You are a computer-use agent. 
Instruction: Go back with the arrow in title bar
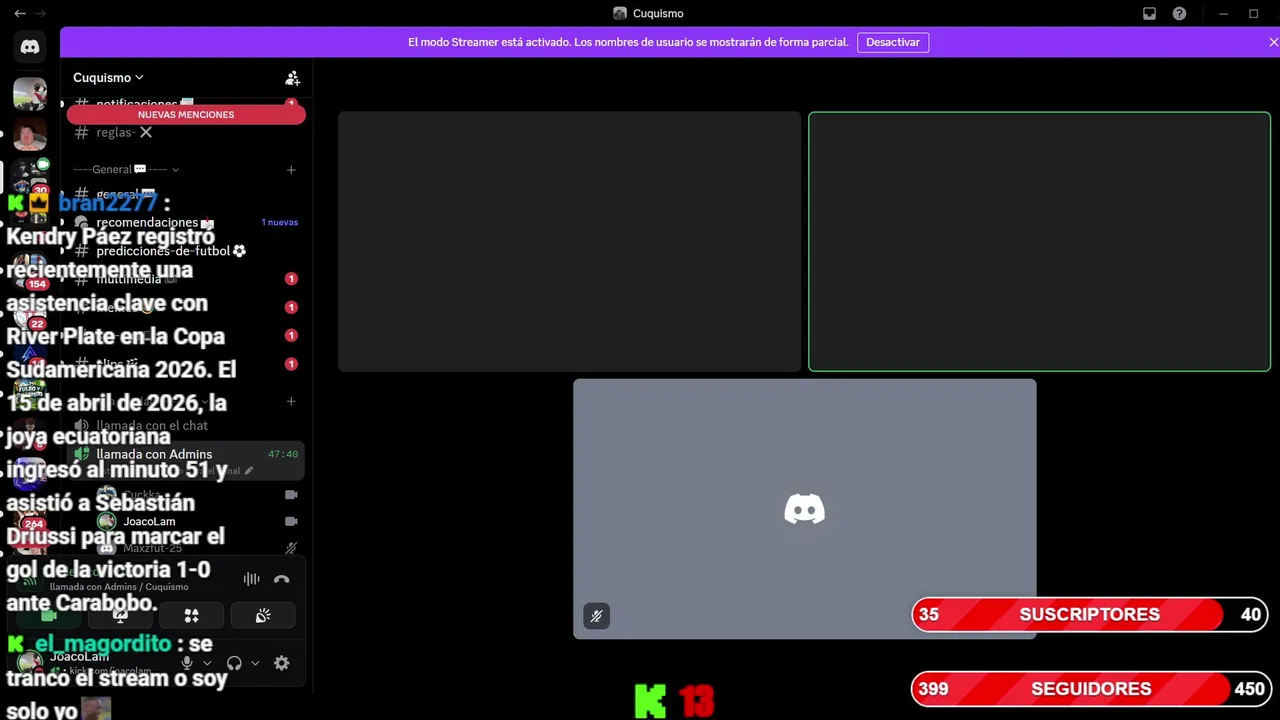[x=19, y=13]
